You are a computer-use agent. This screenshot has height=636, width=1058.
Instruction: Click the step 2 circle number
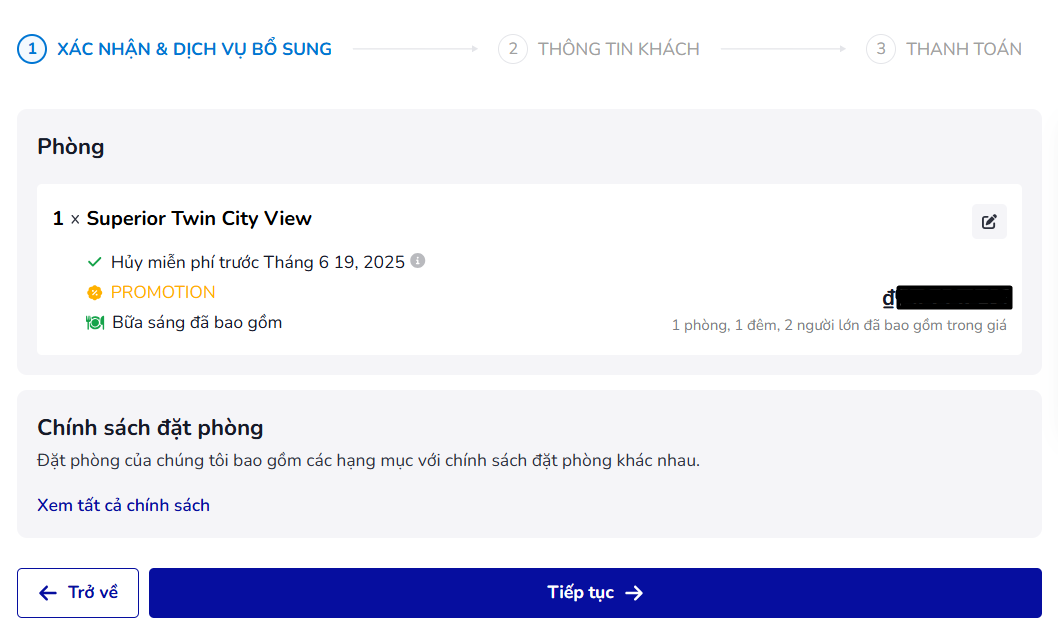coord(512,49)
